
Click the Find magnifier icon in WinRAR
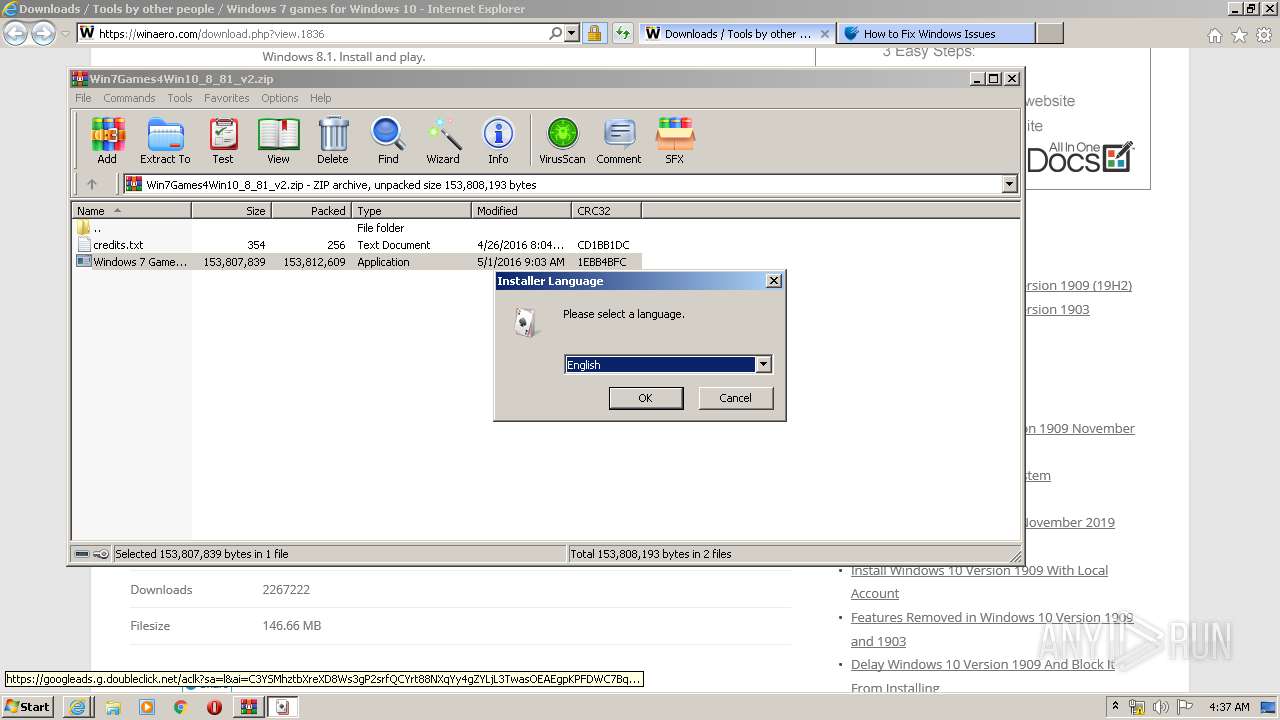tap(388, 140)
